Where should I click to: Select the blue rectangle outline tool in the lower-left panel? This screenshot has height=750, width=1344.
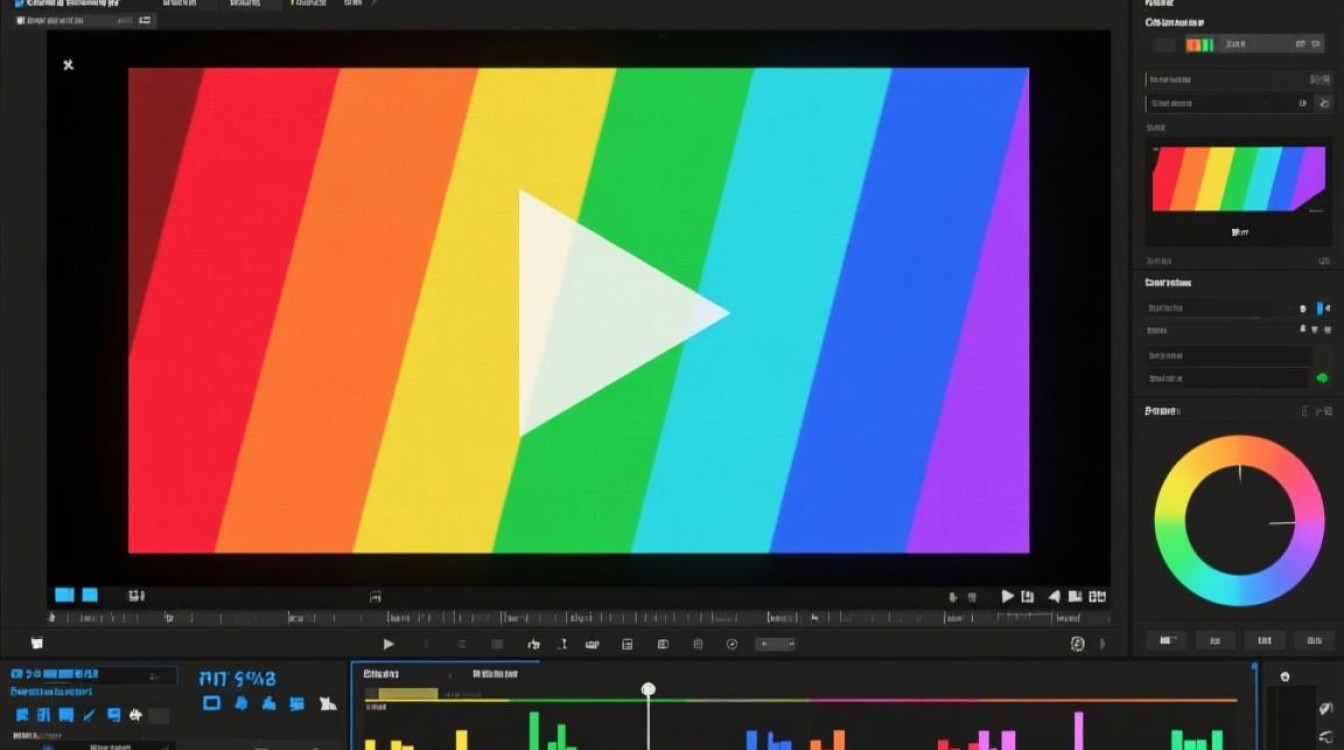coord(211,703)
